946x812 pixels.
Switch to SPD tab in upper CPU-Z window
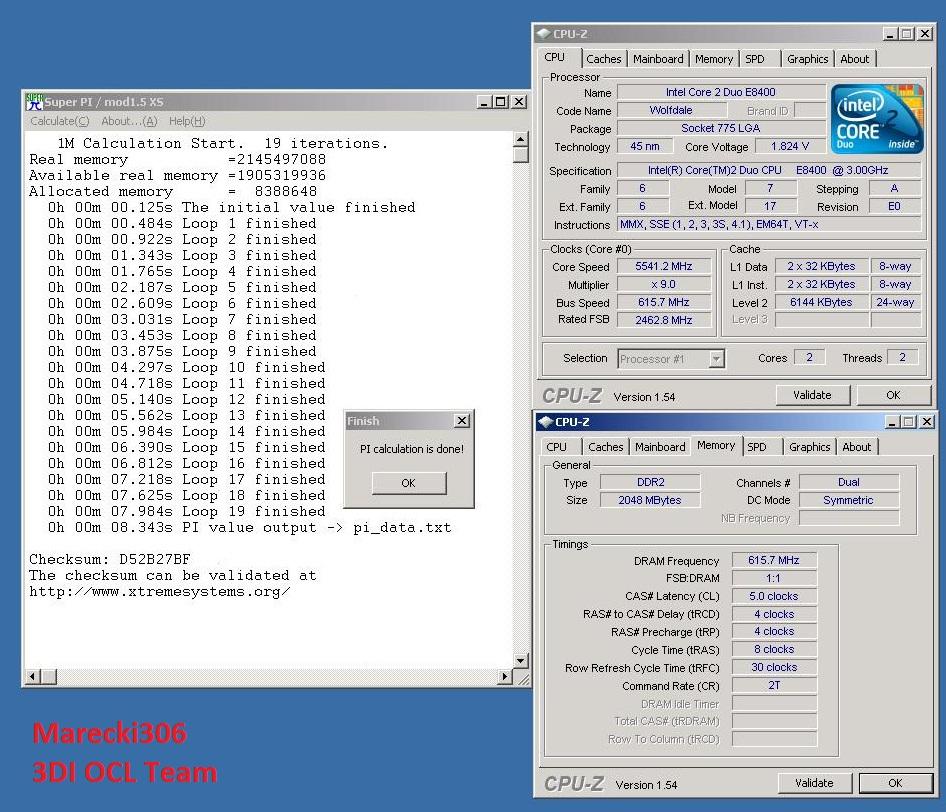pyautogui.click(x=754, y=59)
